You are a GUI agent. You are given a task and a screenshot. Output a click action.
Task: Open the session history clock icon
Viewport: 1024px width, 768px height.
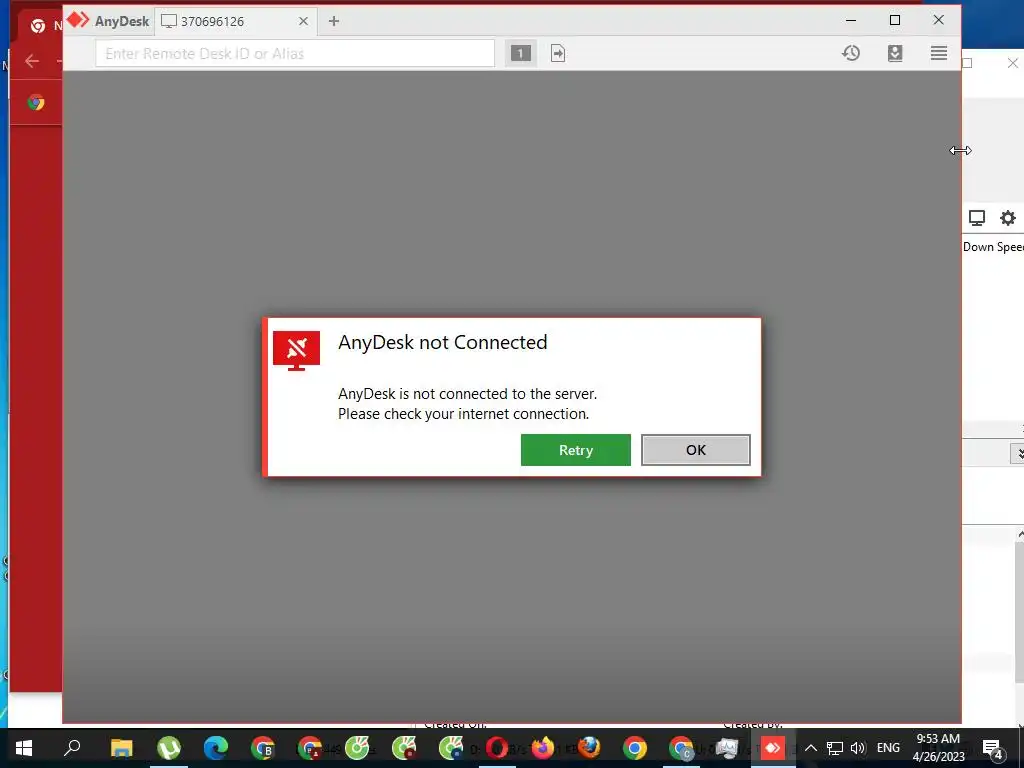[851, 54]
